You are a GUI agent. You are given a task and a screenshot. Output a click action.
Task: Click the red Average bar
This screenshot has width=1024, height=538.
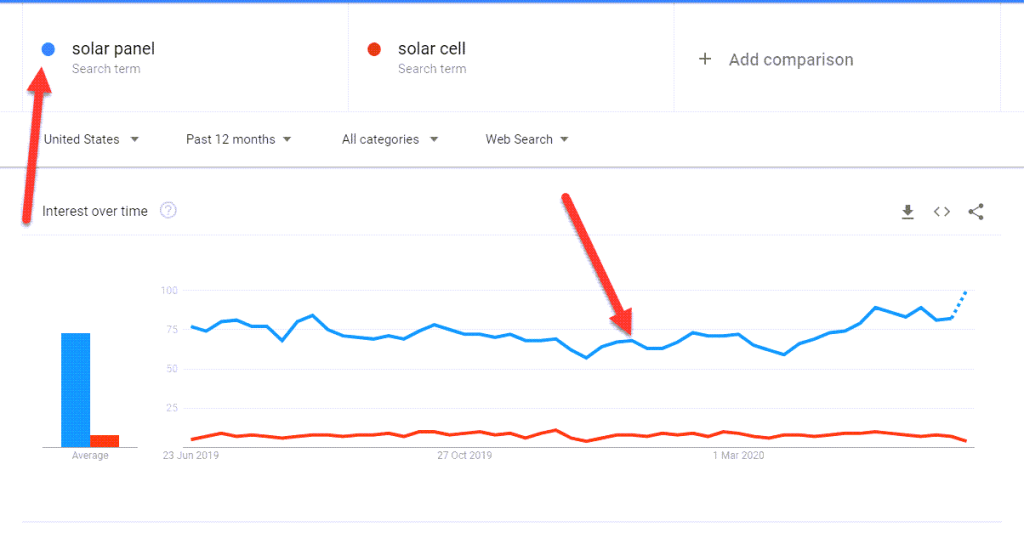(104, 441)
